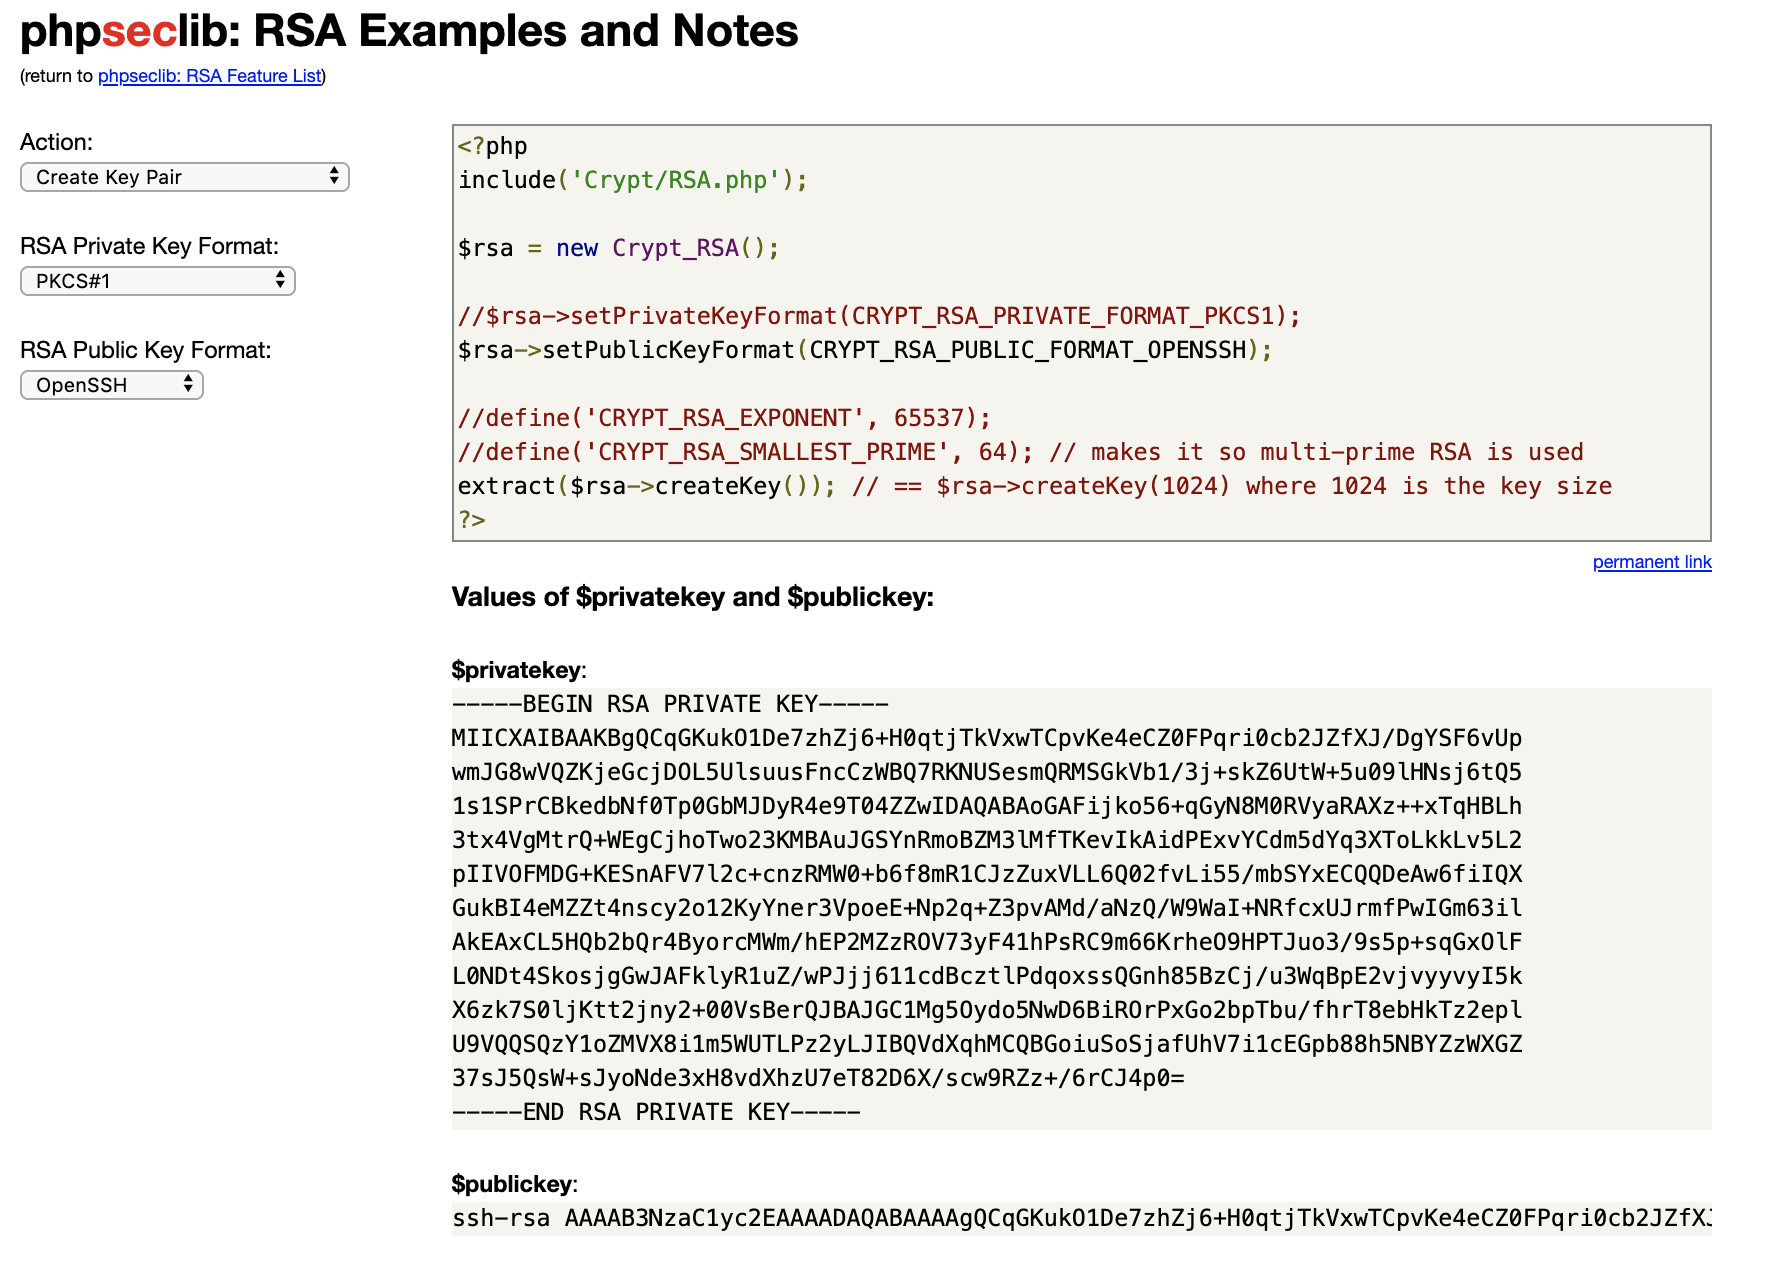Click the setPublicKeyFormat OPENSSH code line
The image size is (1778, 1272).
[865, 350]
